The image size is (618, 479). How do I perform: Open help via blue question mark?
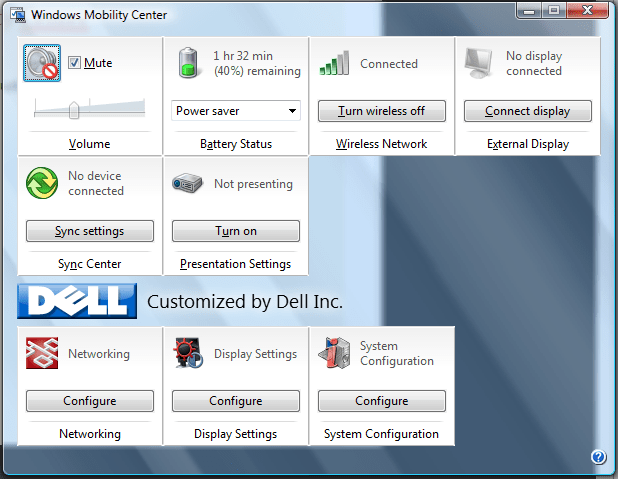point(598,457)
